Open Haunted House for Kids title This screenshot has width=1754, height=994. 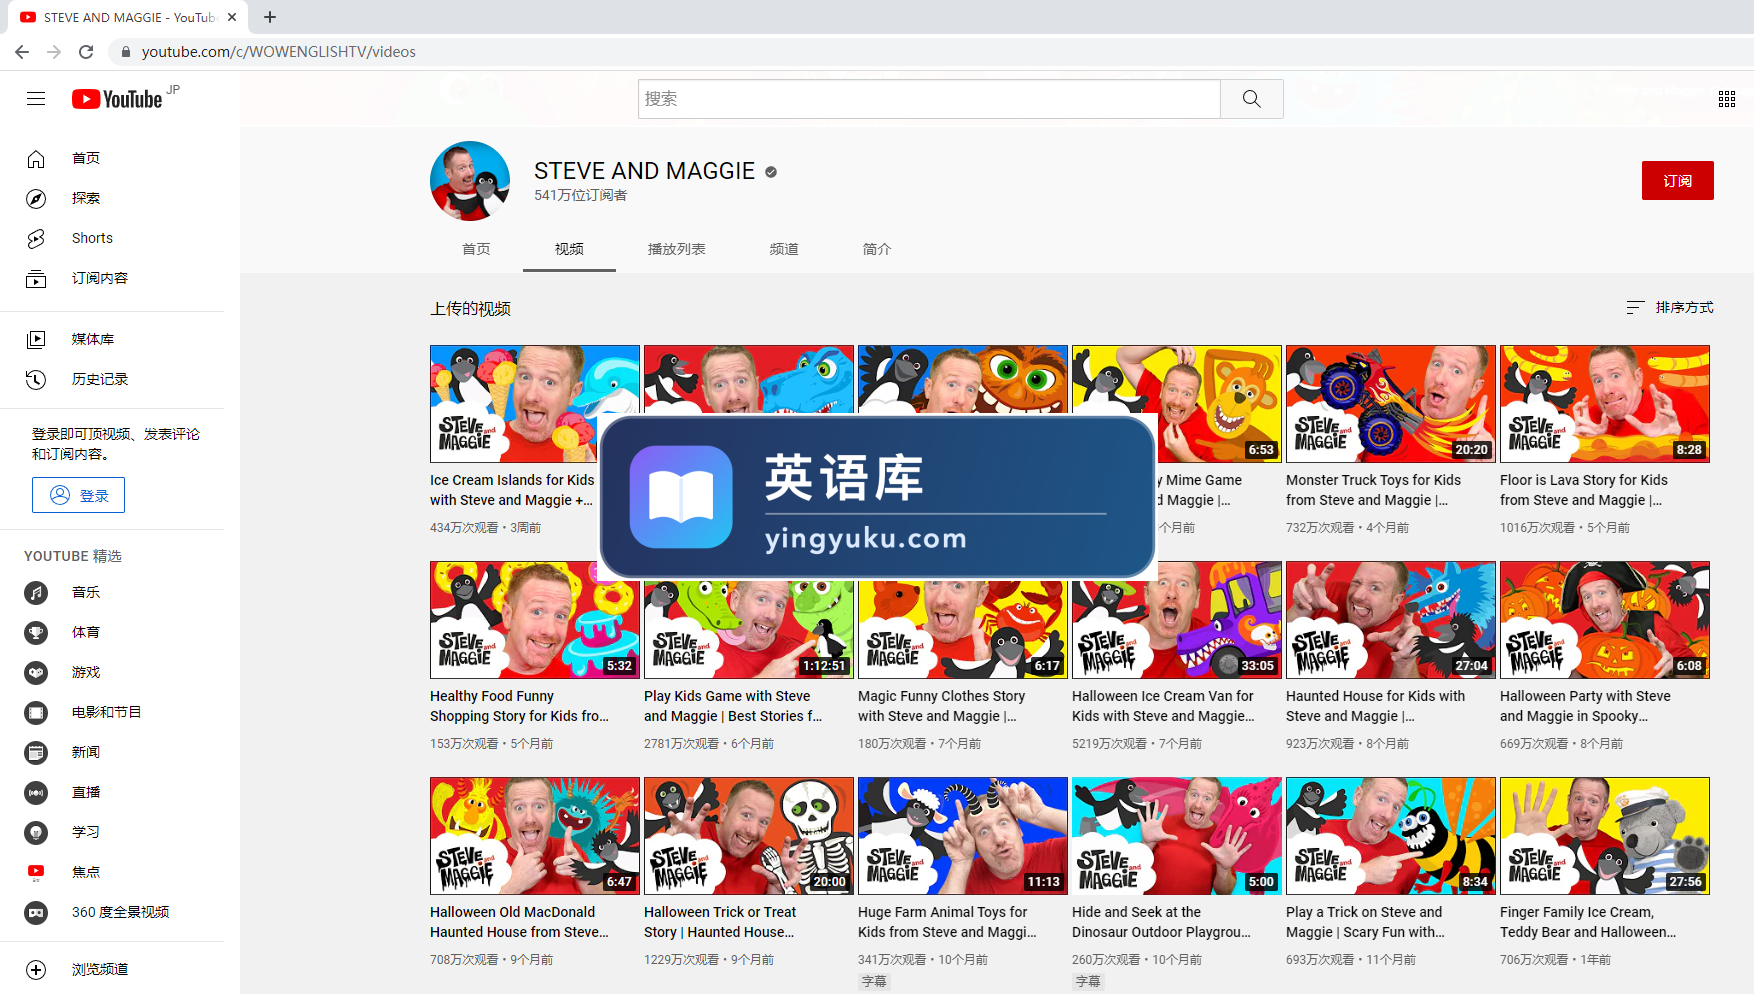point(1376,706)
